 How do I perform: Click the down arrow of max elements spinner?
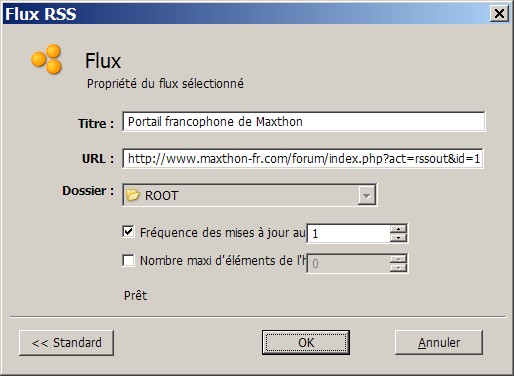click(x=398, y=267)
